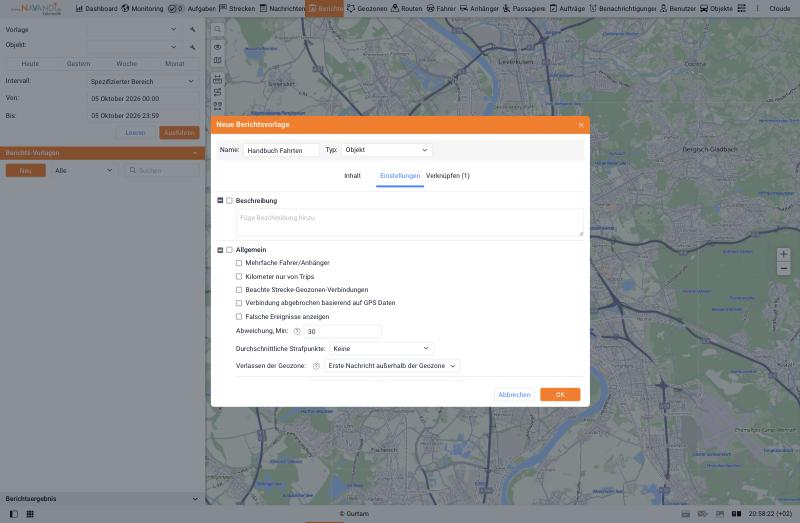
Task: Click the wrench icon next to Objekt
Action: click(193, 47)
